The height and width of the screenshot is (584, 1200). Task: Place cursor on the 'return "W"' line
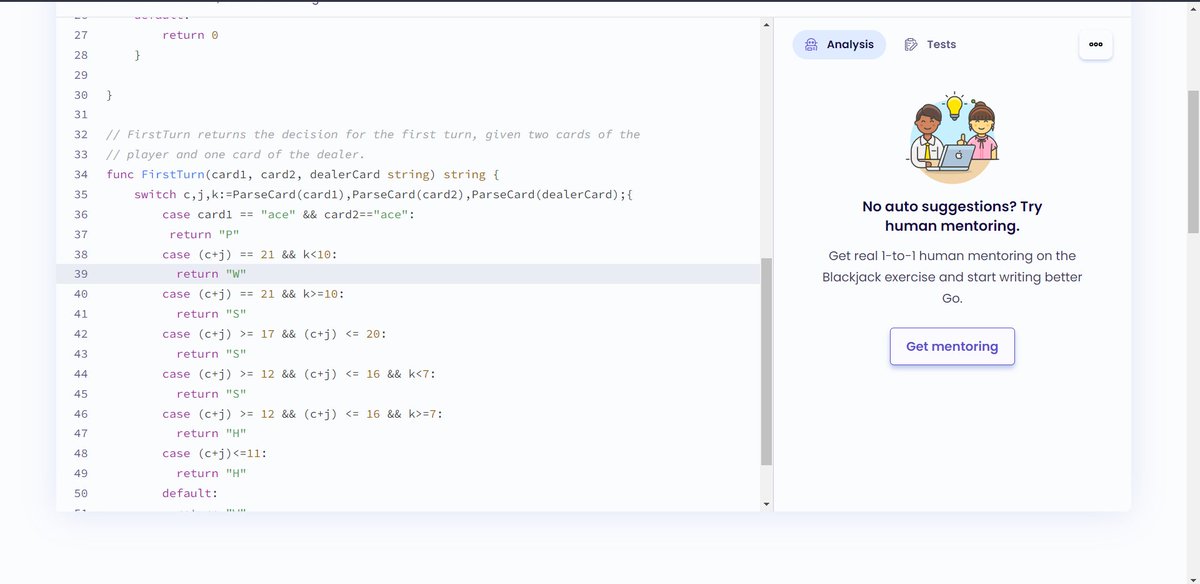(x=211, y=274)
